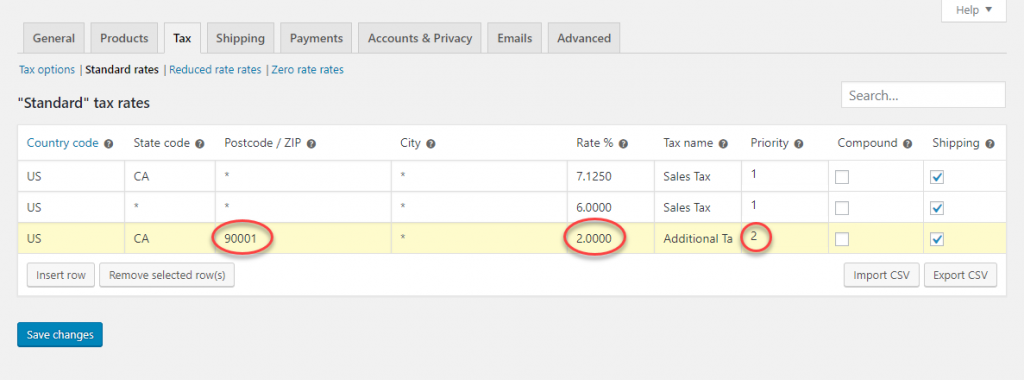1024x380 pixels.
Task: Switch to the Shipping settings tab
Action: pos(240,38)
